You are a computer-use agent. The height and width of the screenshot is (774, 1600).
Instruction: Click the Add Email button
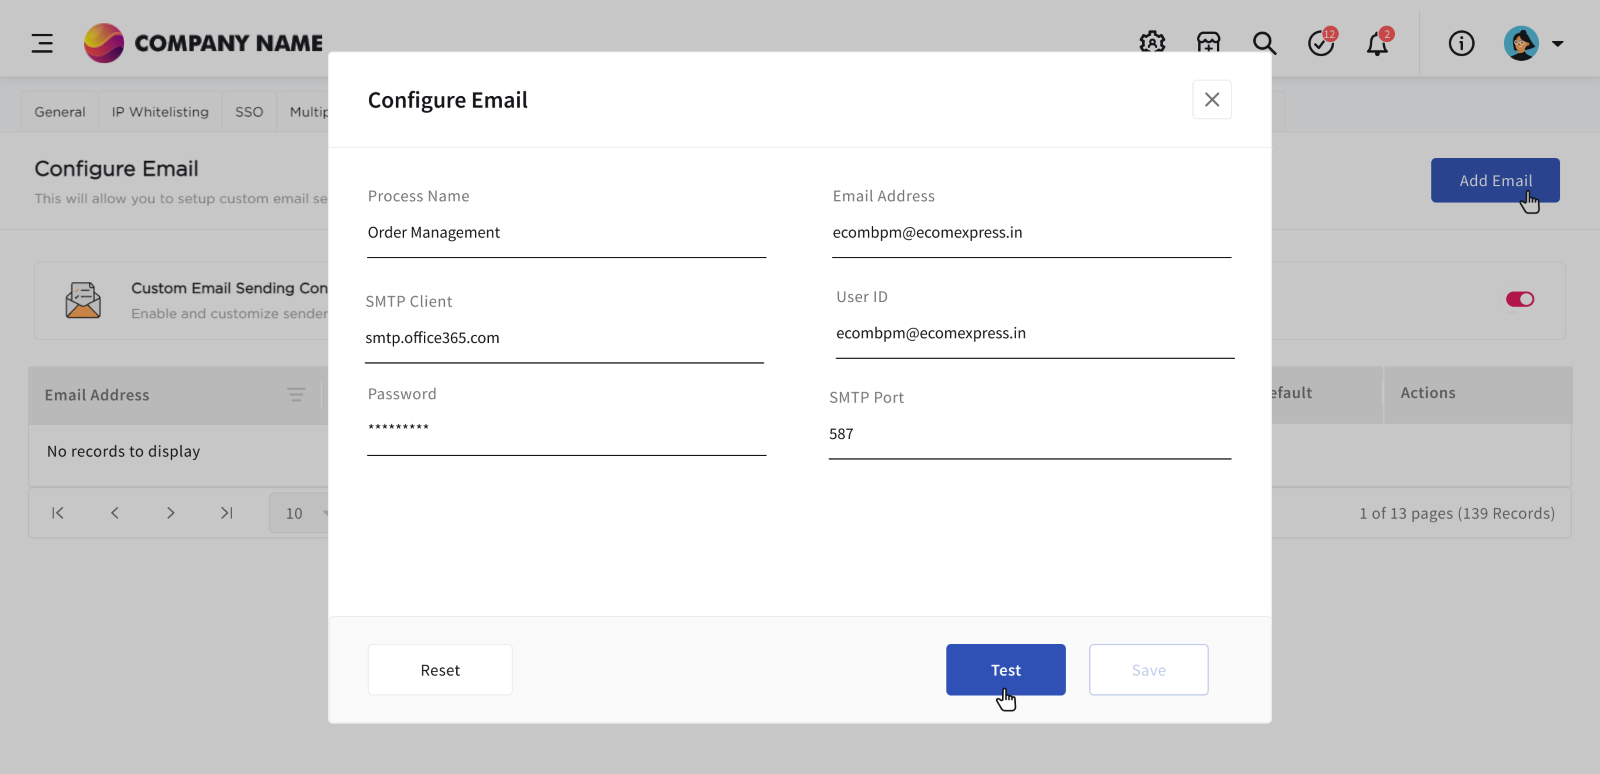(x=1495, y=180)
